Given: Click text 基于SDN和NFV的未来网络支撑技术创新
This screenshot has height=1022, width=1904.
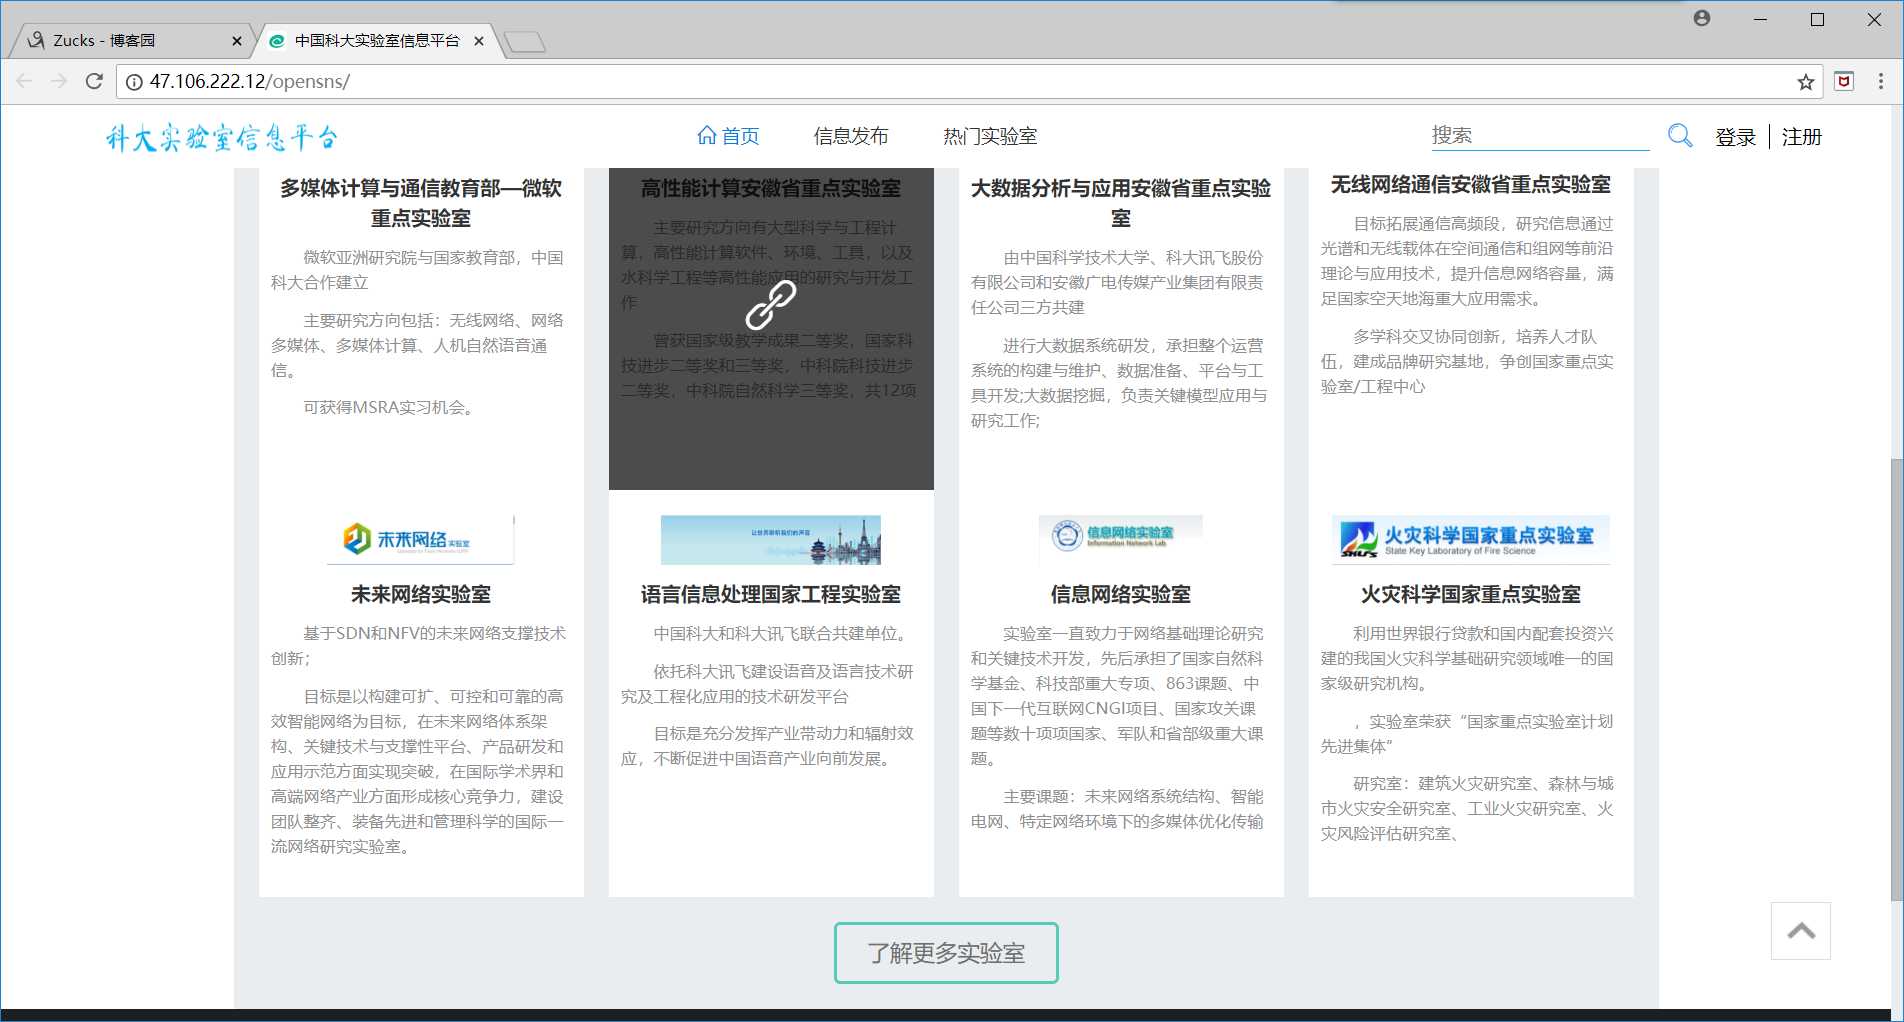Looking at the screenshot, I should tap(418, 646).
